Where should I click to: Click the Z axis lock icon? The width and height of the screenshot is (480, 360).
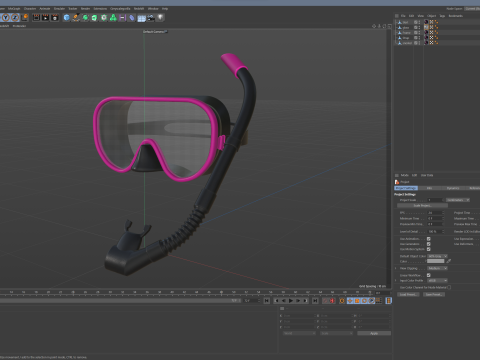click(15, 18)
